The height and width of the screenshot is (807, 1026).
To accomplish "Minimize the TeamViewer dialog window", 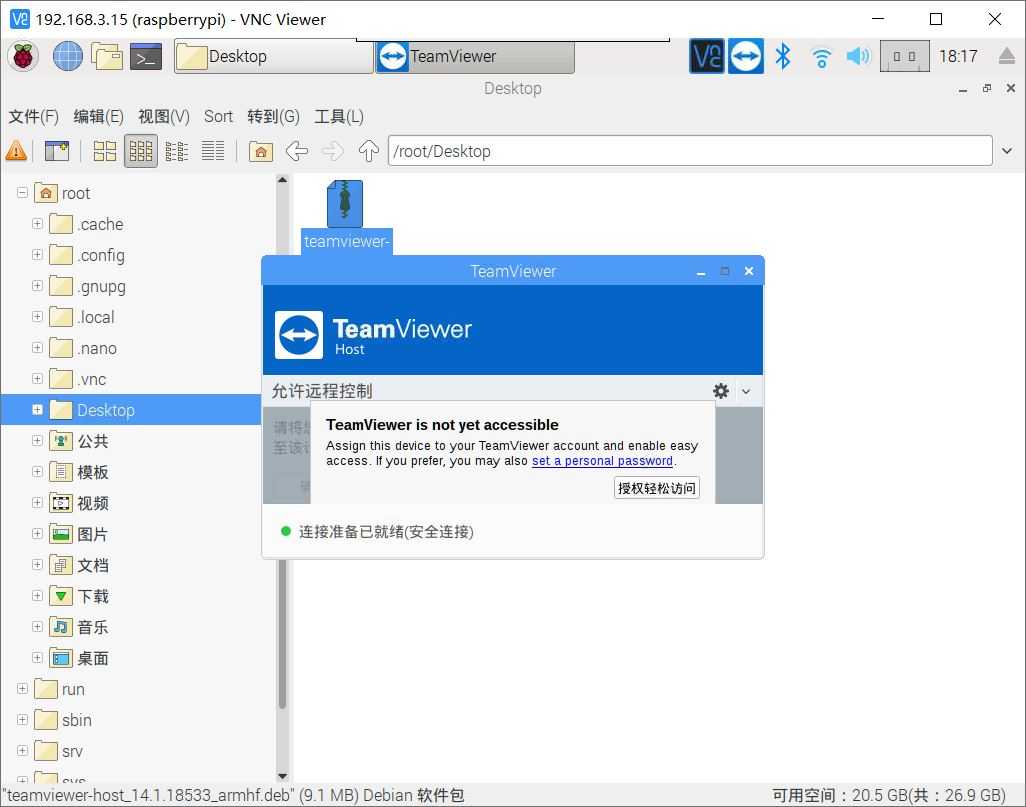I will [x=701, y=271].
